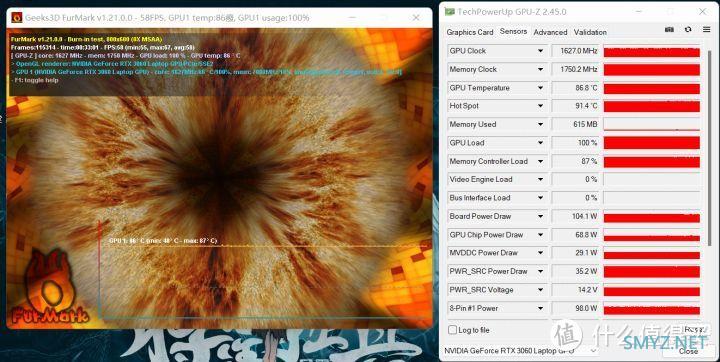Click the GPU-Z Close button

[x=688, y=351]
